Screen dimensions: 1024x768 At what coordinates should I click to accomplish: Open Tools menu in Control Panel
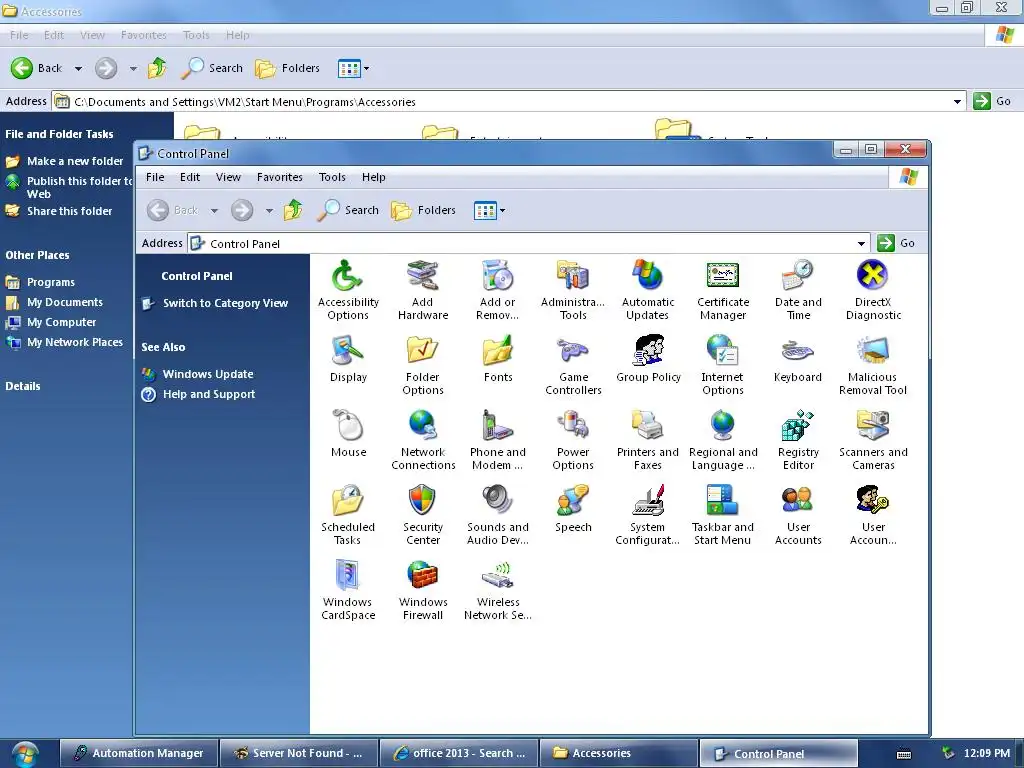point(332,177)
